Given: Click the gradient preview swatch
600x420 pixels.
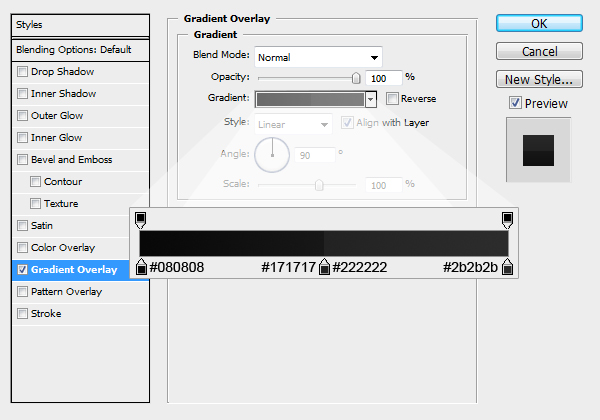Looking at the screenshot, I should (310, 99).
